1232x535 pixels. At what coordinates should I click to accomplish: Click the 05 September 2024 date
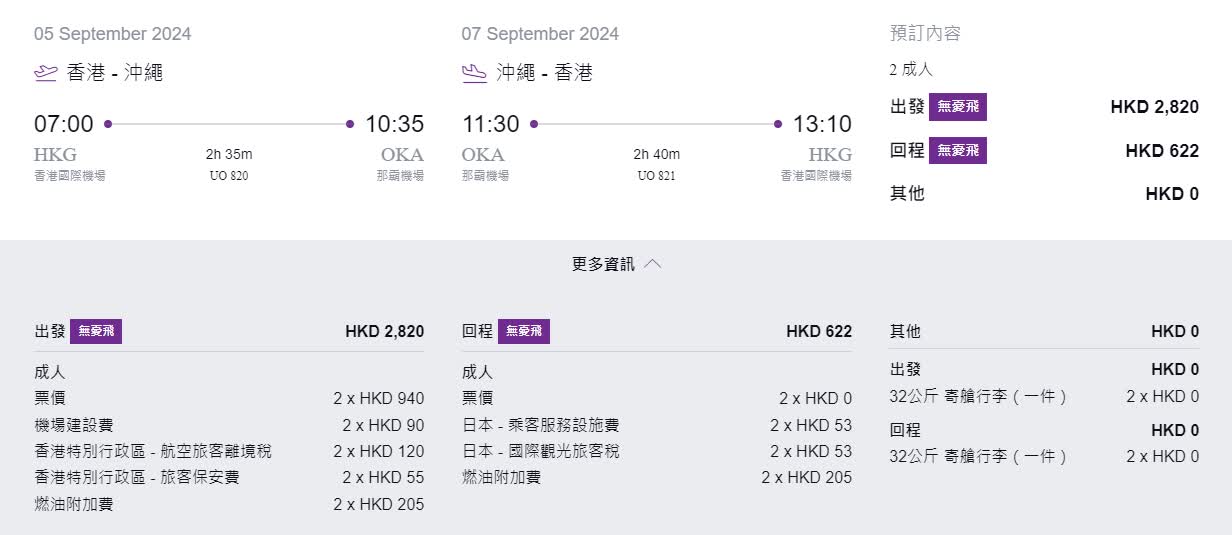point(113,34)
